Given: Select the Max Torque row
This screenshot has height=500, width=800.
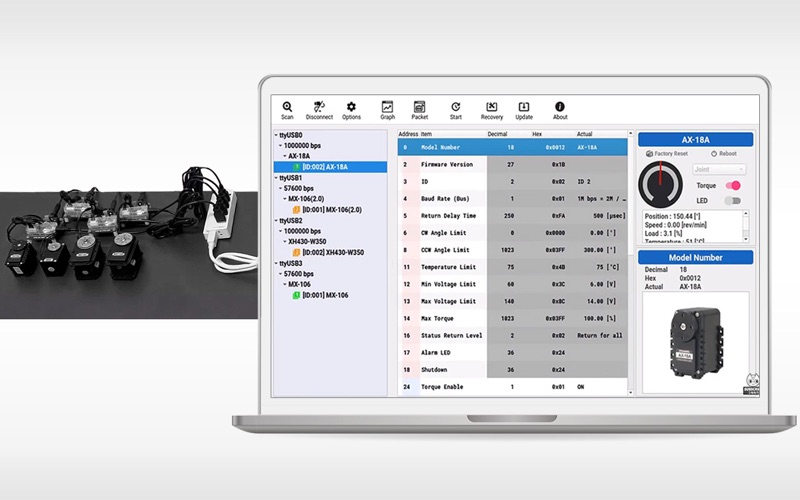Looking at the screenshot, I should pos(512,318).
